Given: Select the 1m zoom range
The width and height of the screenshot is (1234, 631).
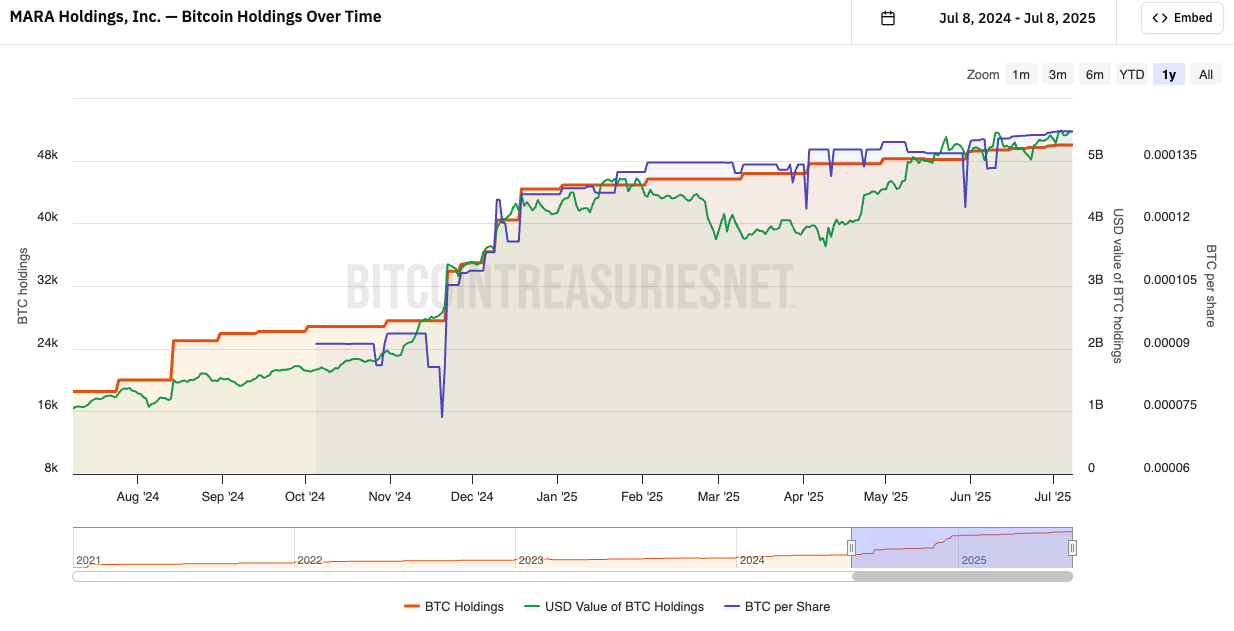Looking at the screenshot, I should click(1021, 74).
